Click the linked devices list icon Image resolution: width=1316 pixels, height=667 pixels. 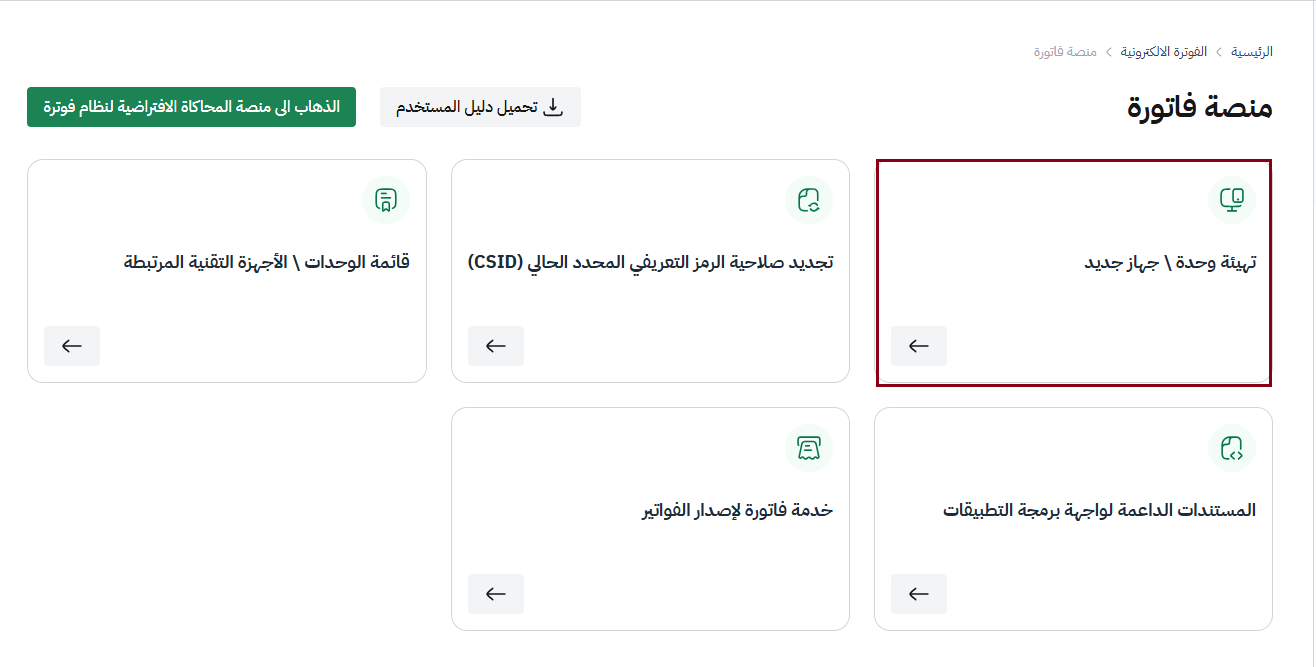pos(386,199)
